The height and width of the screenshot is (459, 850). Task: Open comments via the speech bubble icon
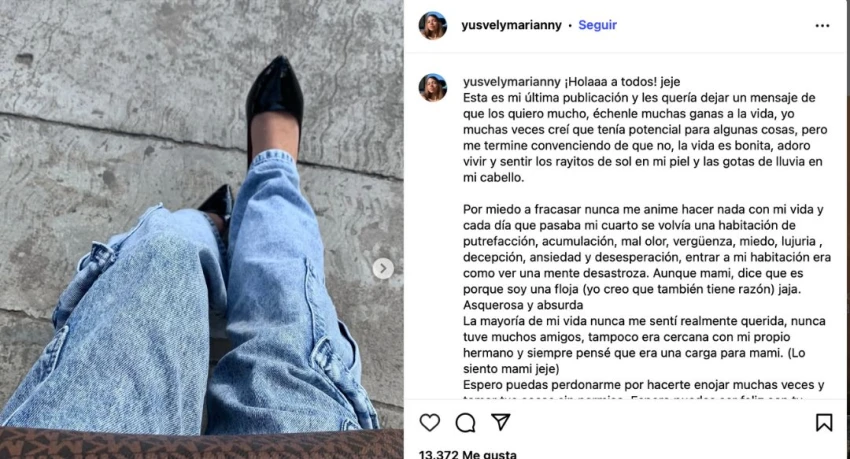[x=465, y=423]
